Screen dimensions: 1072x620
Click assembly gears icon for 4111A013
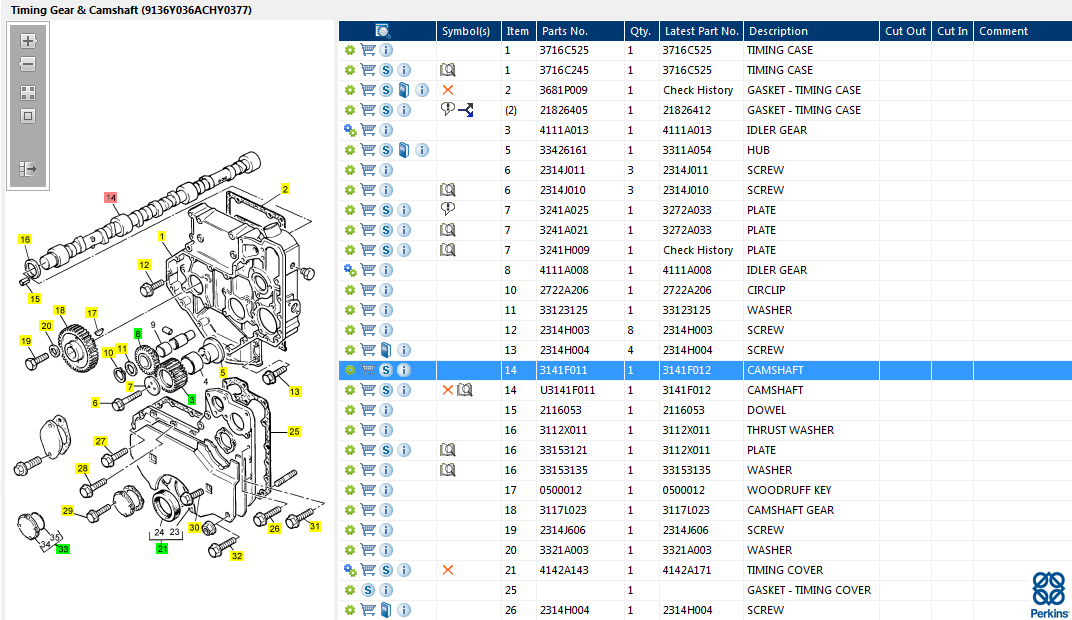[x=350, y=130]
